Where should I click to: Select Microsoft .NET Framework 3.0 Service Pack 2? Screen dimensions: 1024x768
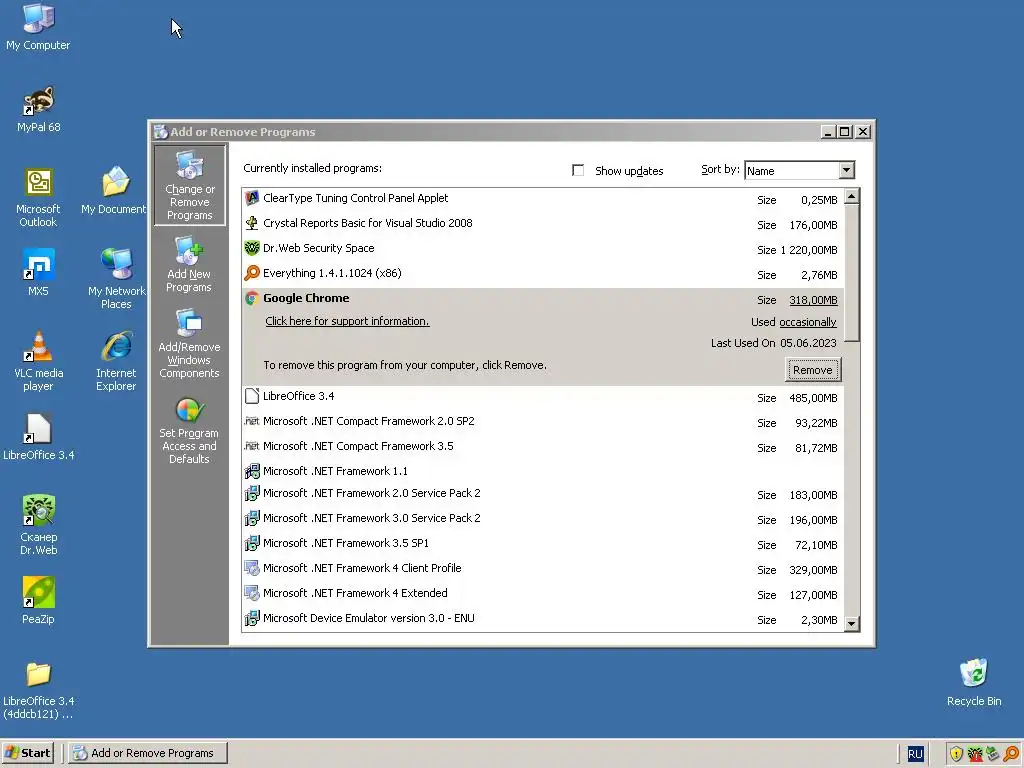pyautogui.click(x=543, y=519)
